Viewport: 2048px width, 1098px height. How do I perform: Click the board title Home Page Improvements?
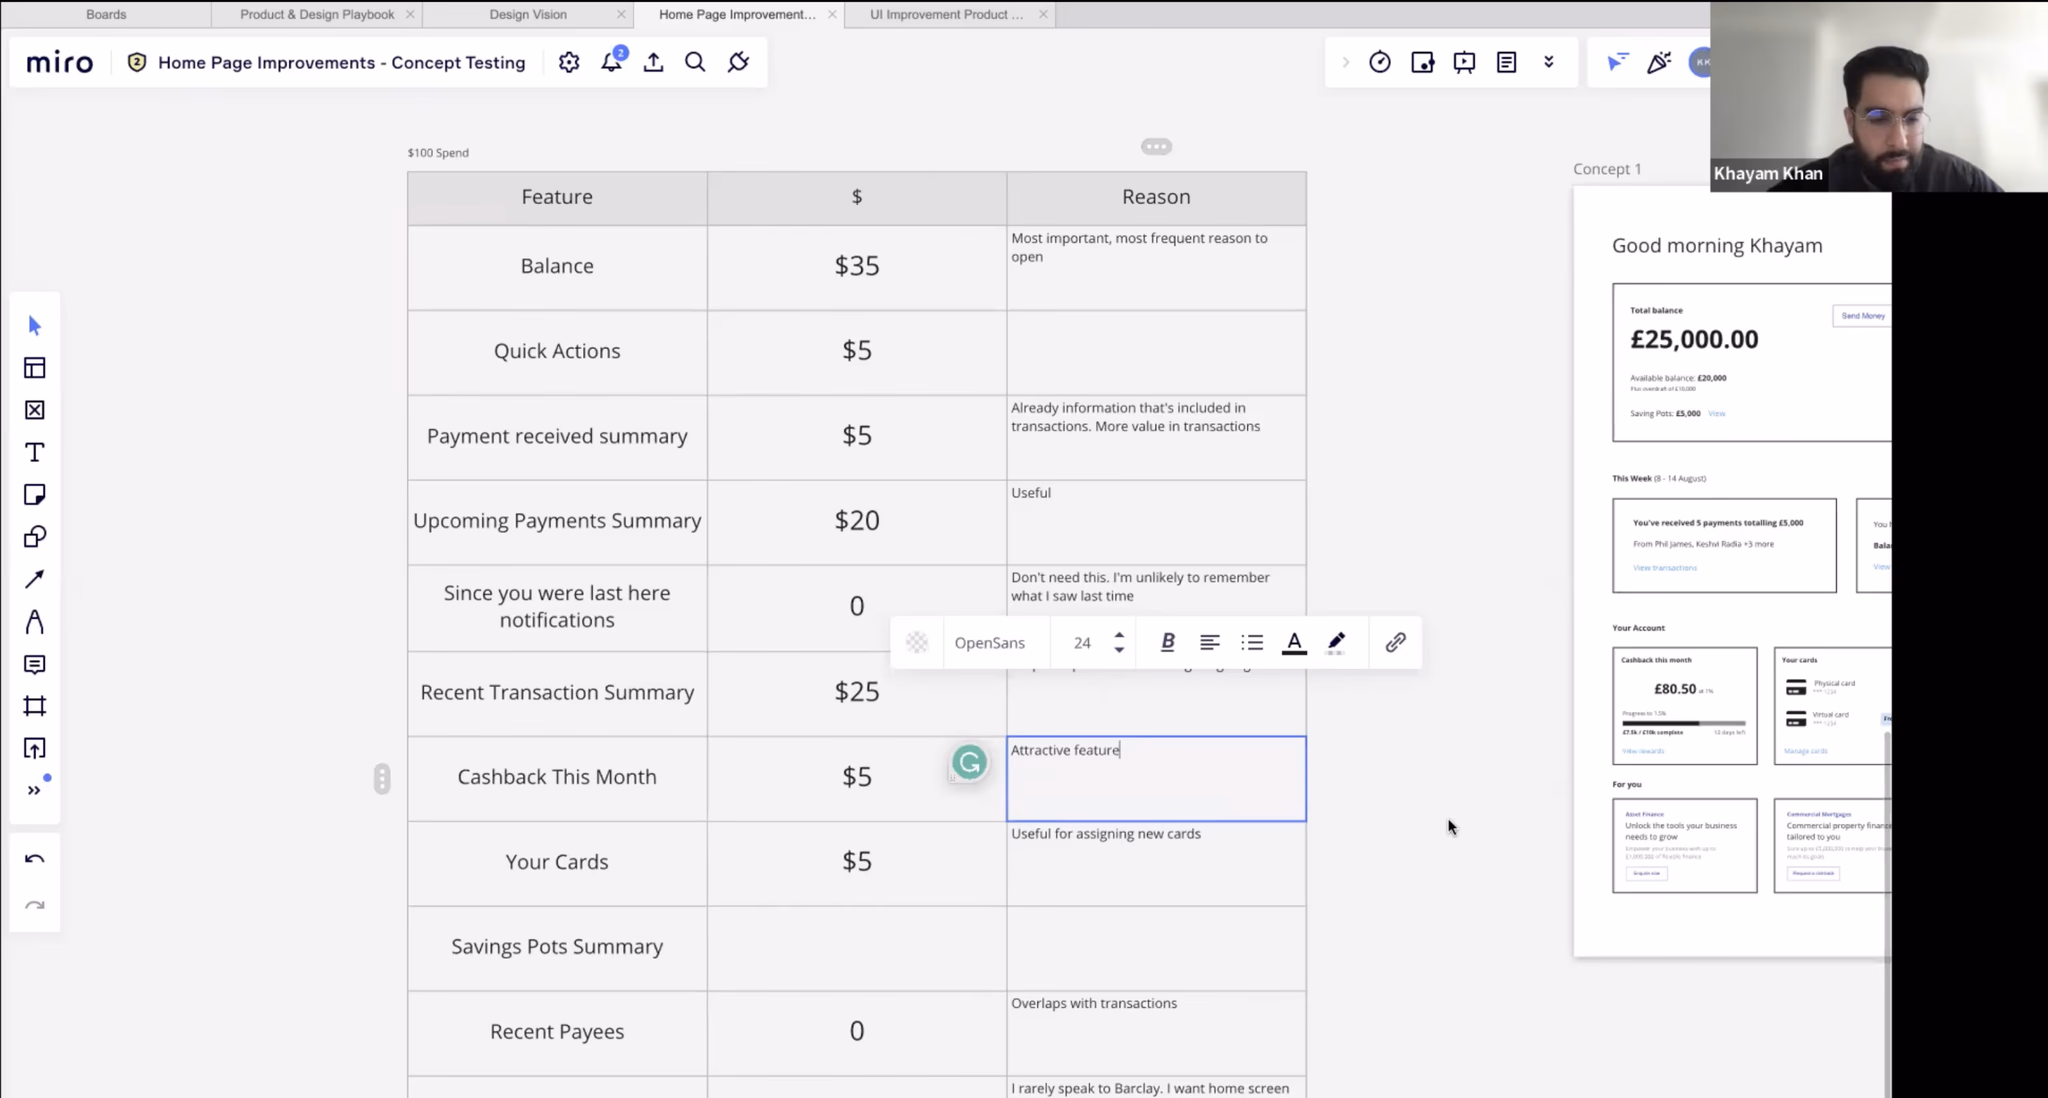(x=341, y=62)
